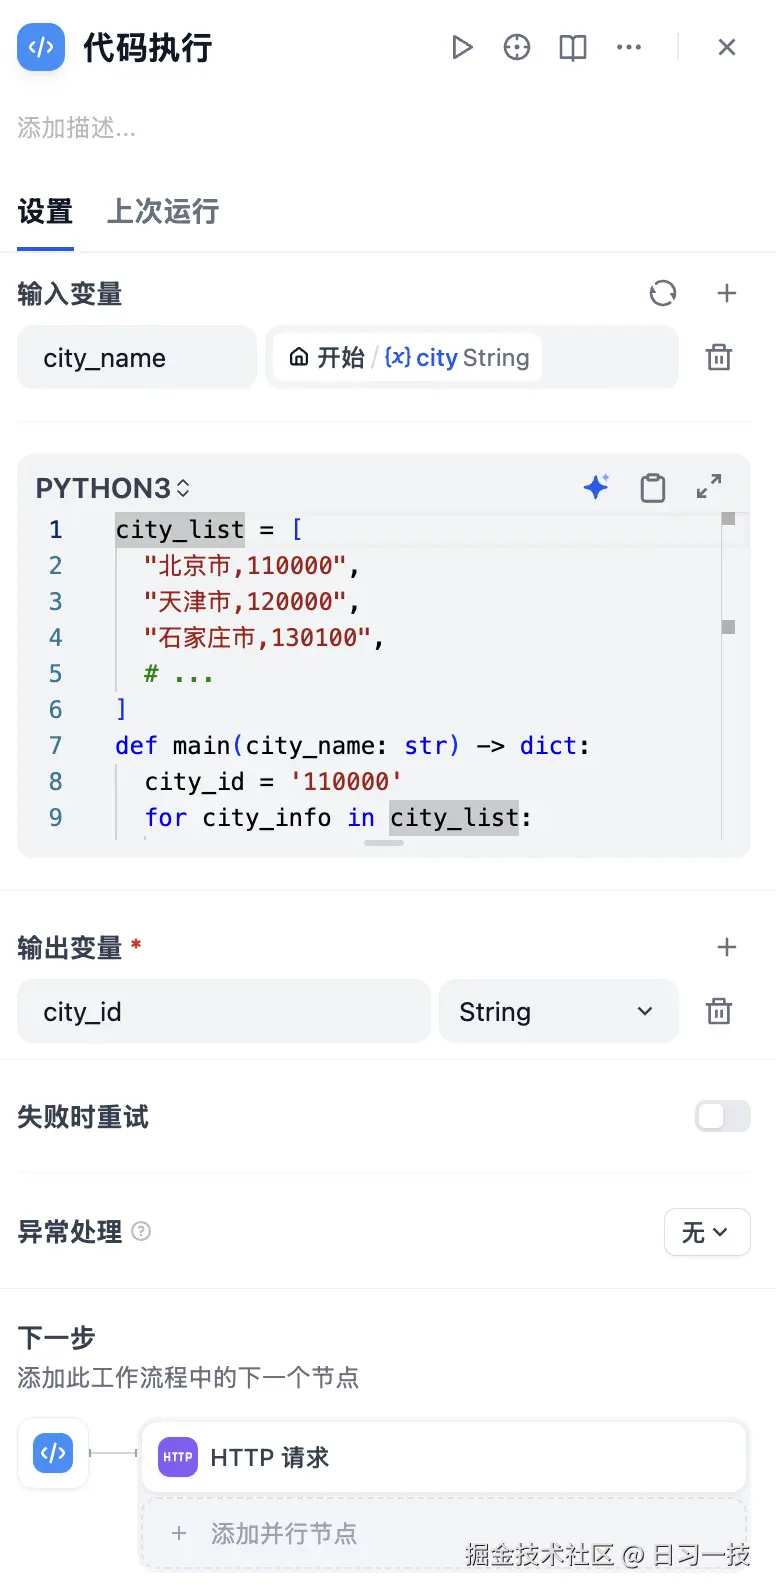Close the code execution panel

click(727, 47)
